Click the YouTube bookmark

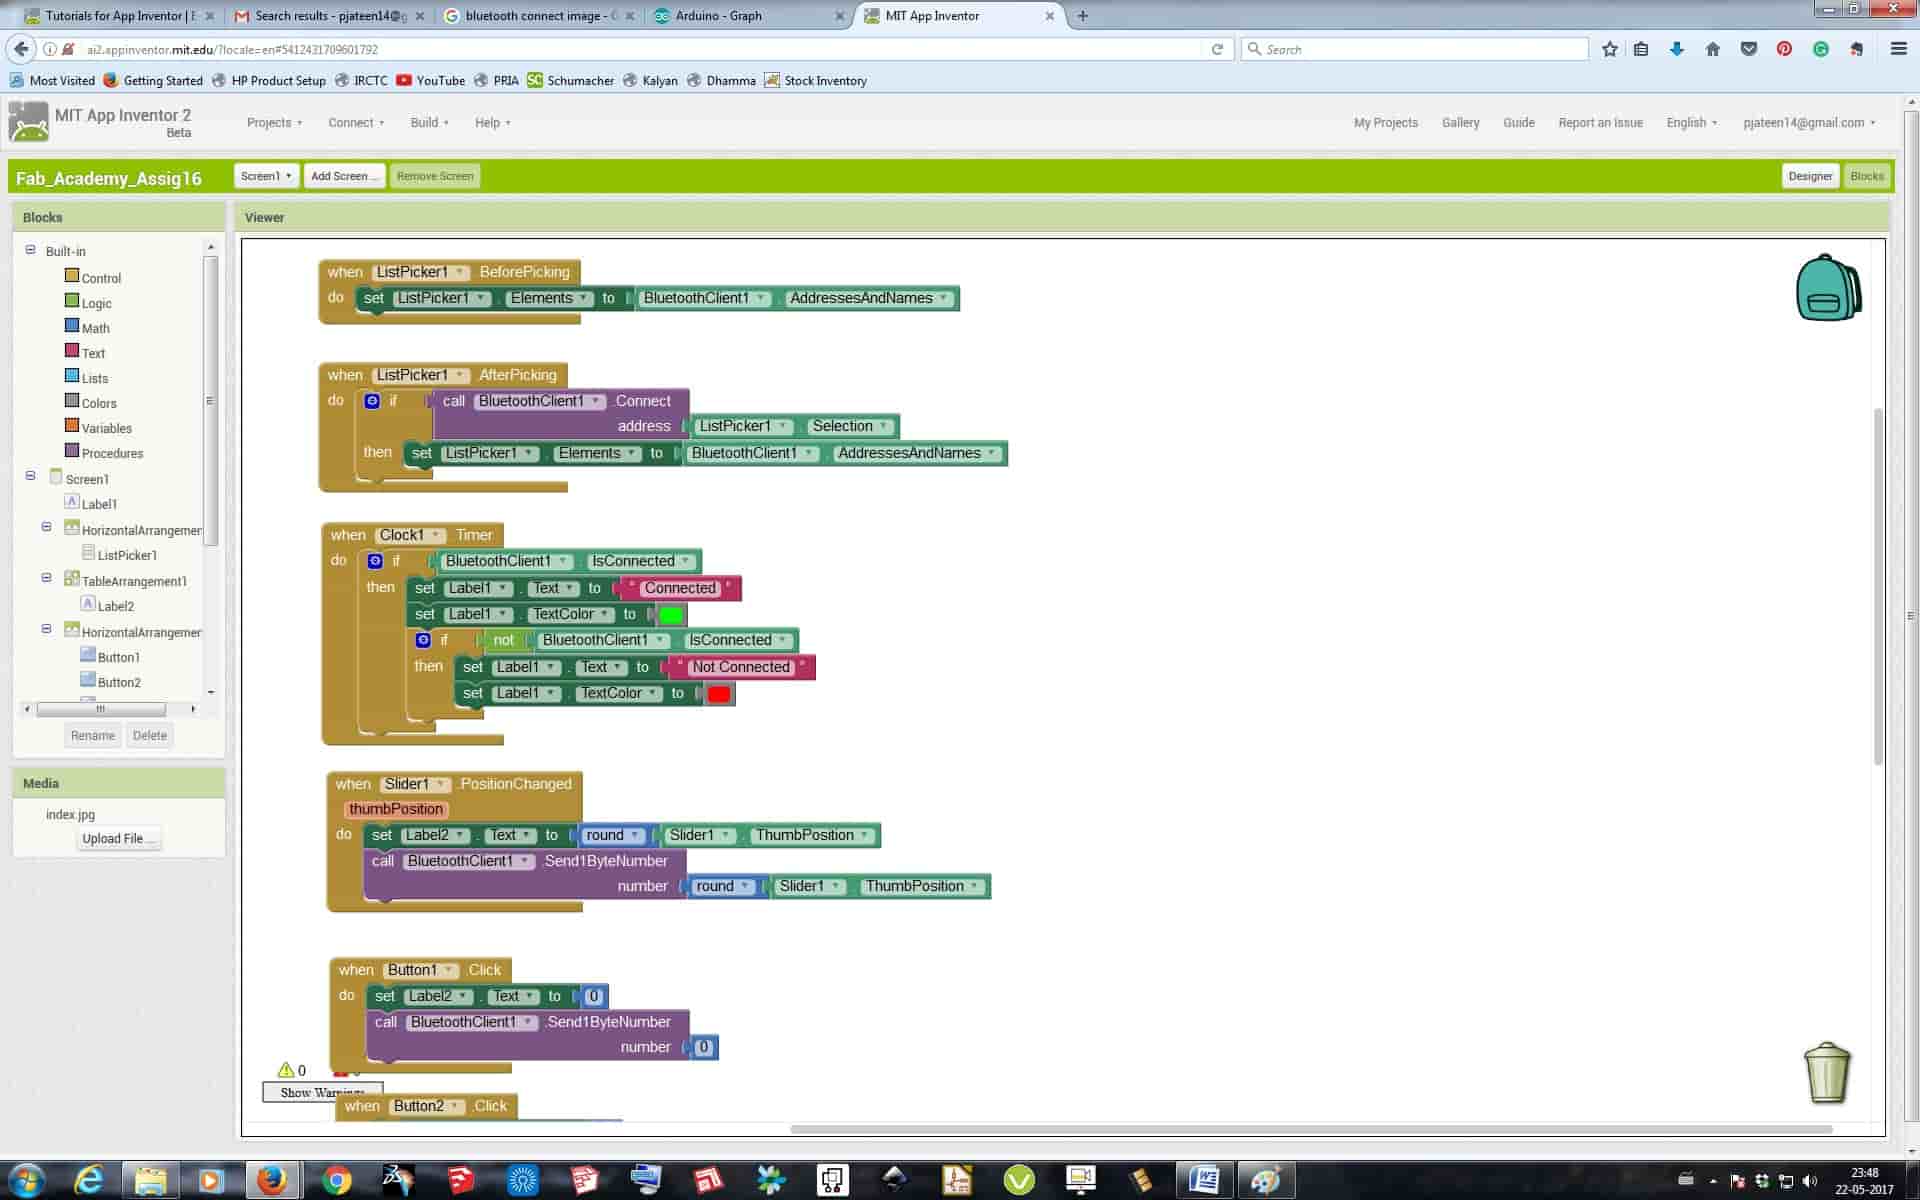430,81
